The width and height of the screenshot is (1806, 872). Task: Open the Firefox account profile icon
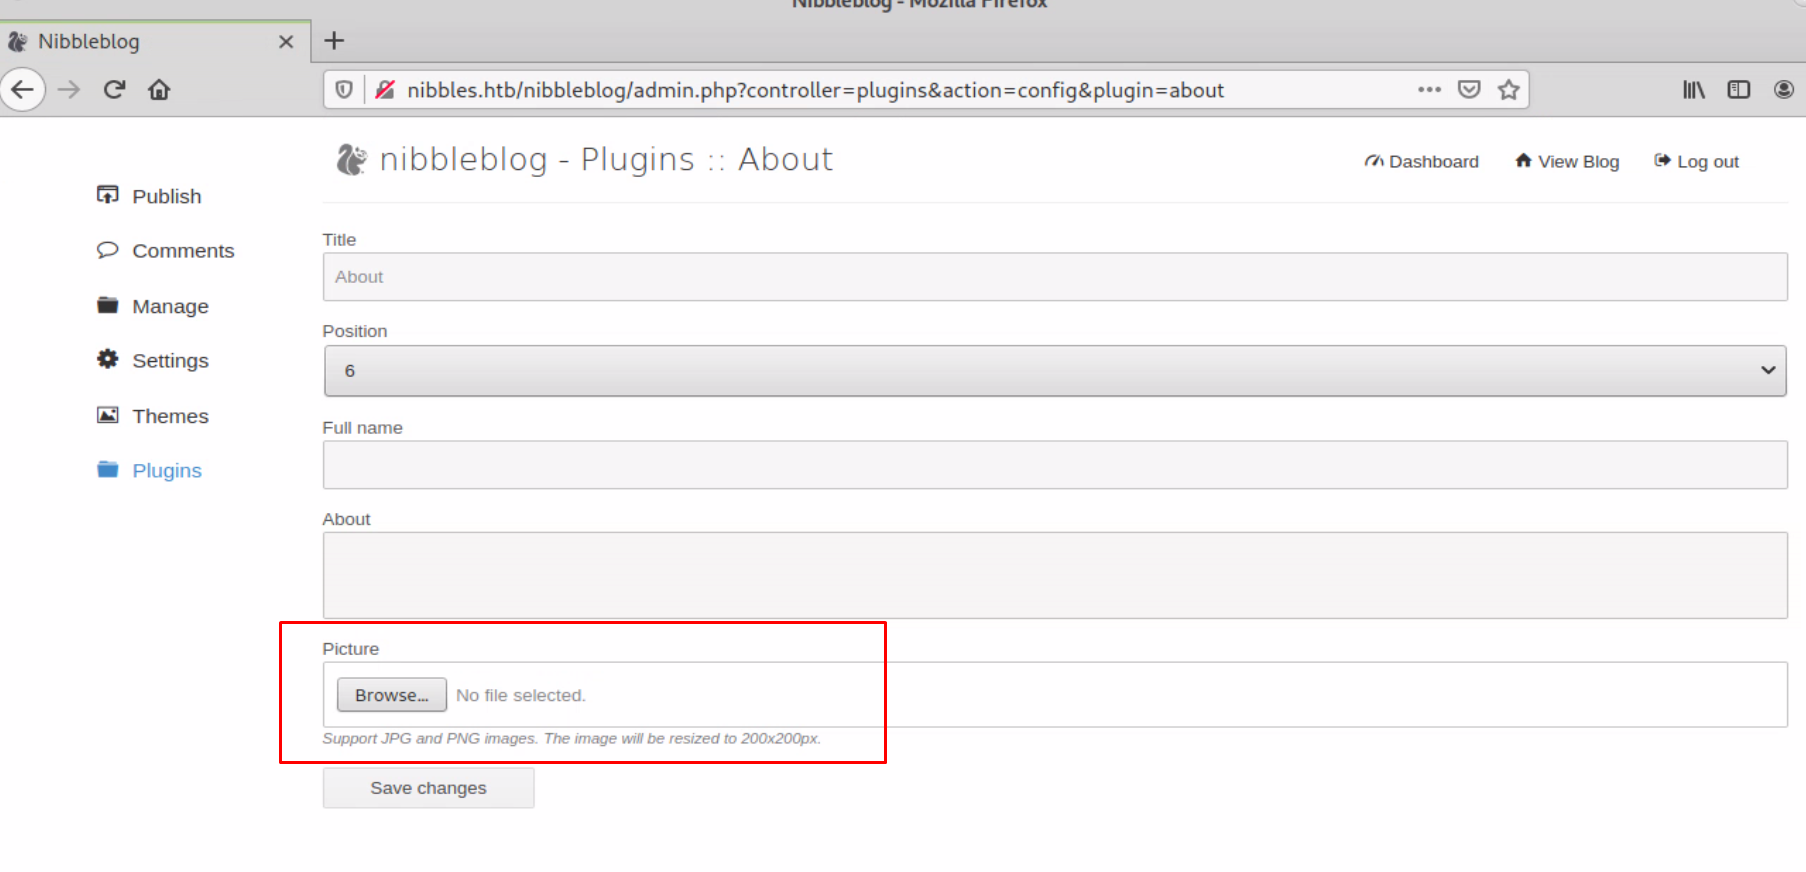[x=1783, y=90]
